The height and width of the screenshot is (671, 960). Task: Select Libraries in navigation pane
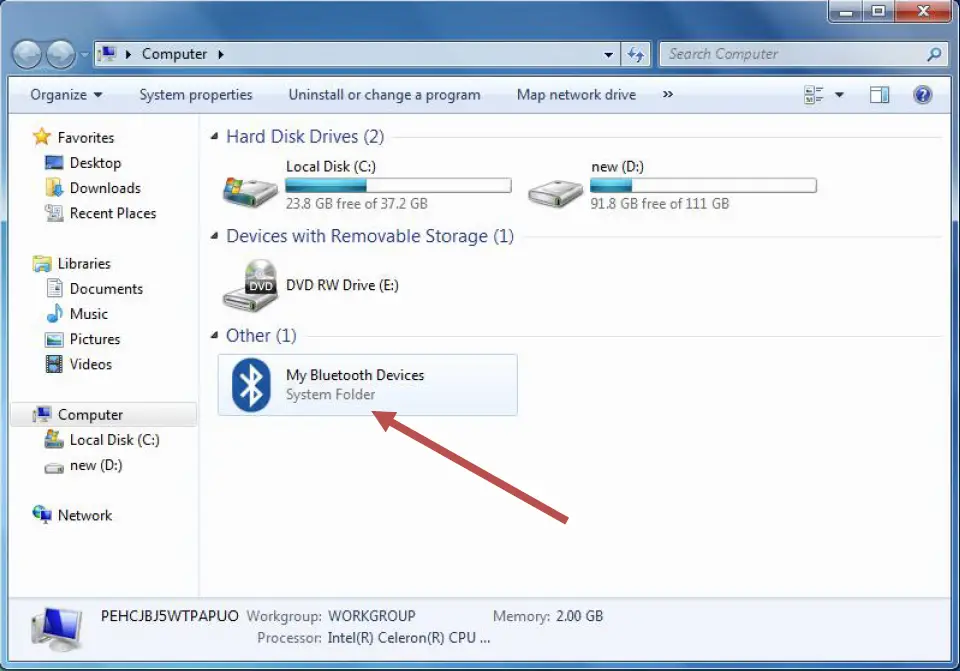click(84, 263)
